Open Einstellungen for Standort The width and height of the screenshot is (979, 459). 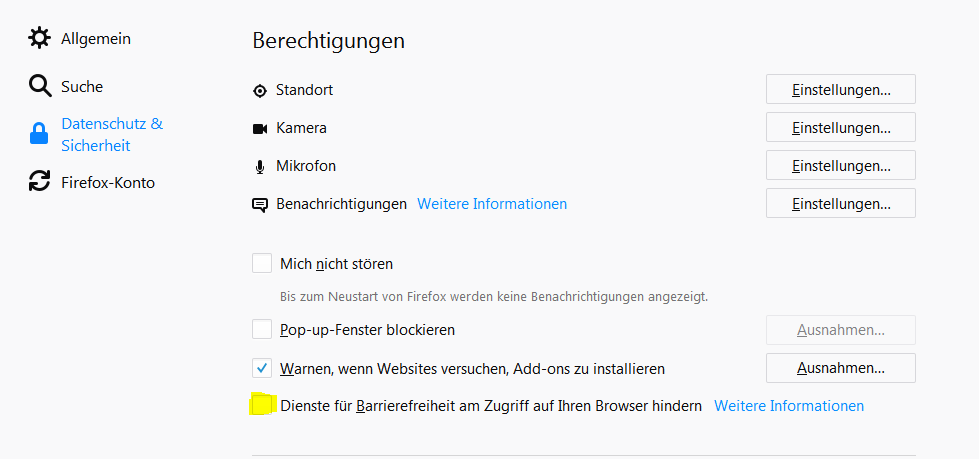point(841,90)
